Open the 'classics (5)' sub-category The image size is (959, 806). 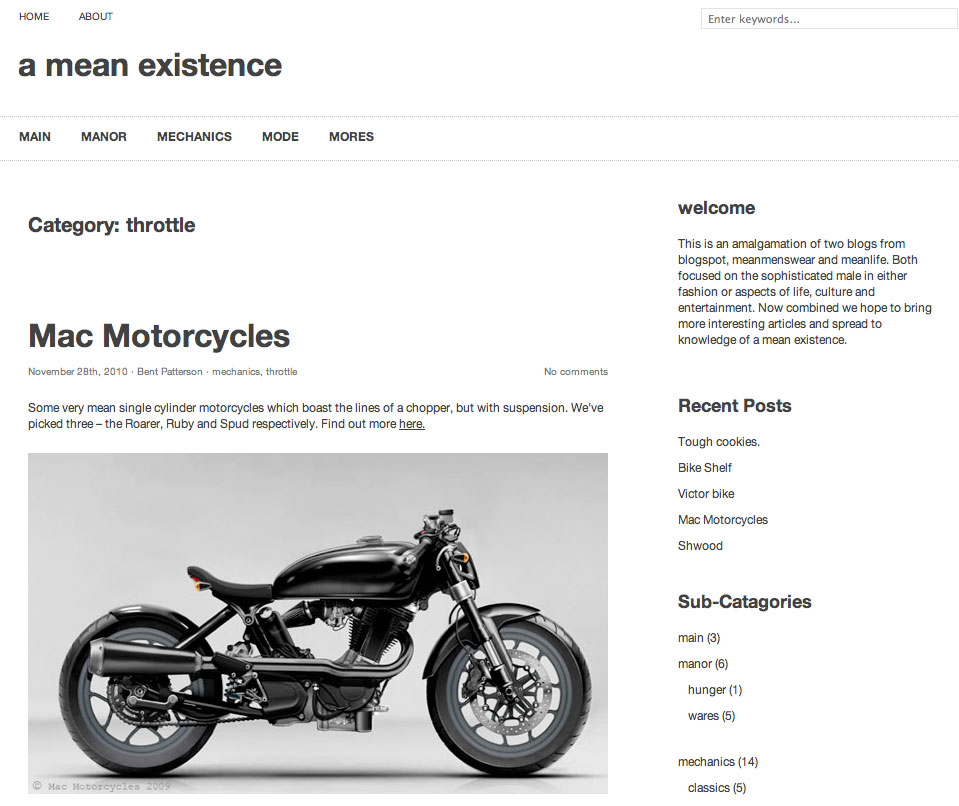(717, 788)
